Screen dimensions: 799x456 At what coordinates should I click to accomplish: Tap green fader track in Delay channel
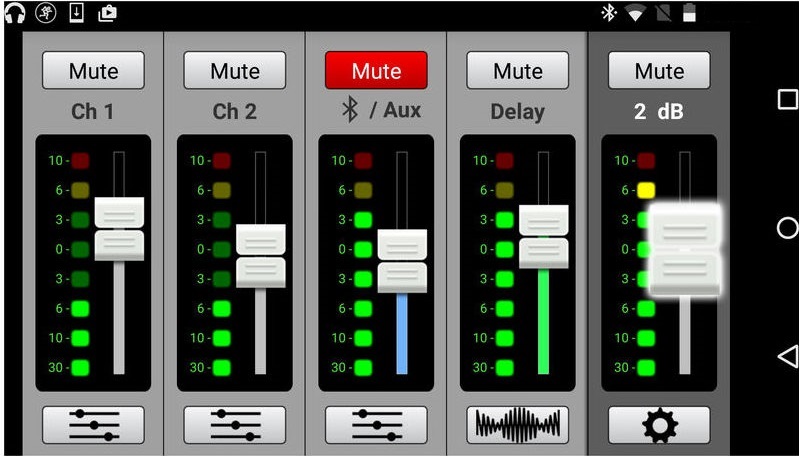pos(544,321)
